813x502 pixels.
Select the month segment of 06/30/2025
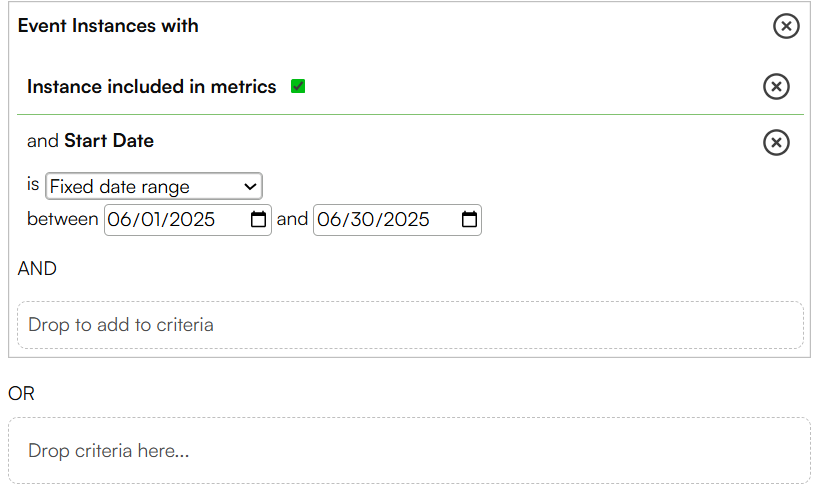click(329, 219)
